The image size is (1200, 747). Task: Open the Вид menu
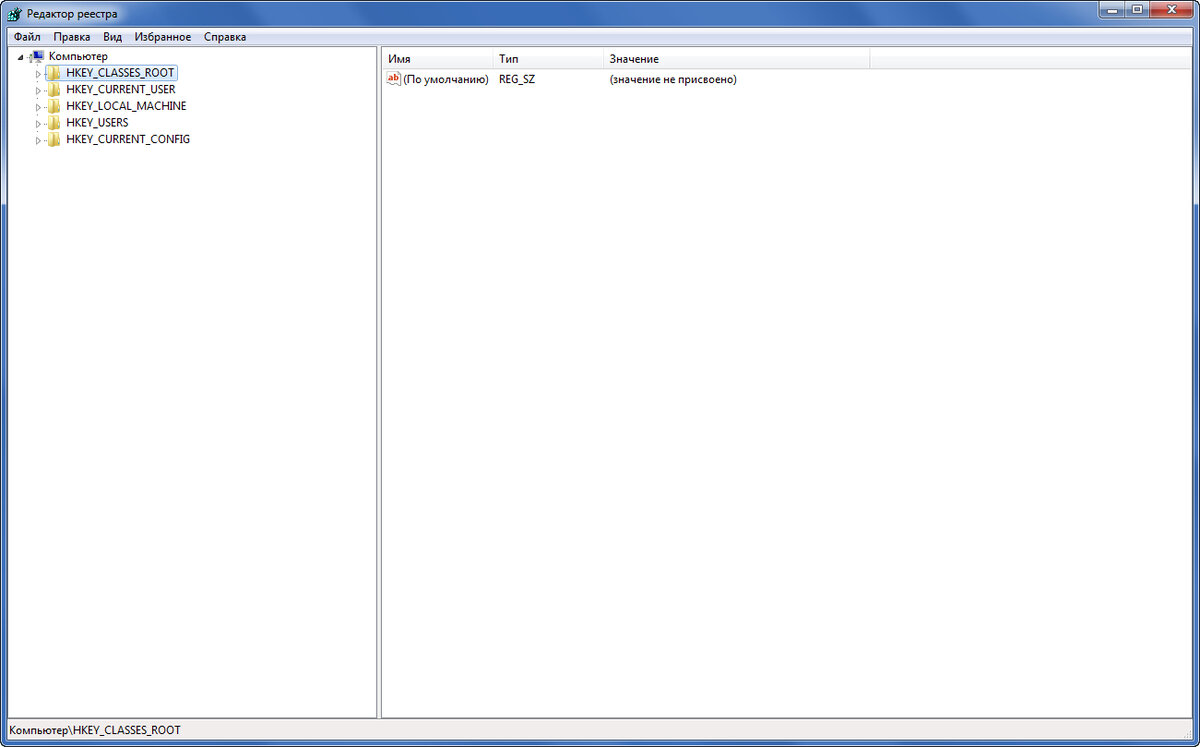(x=113, y=37)
